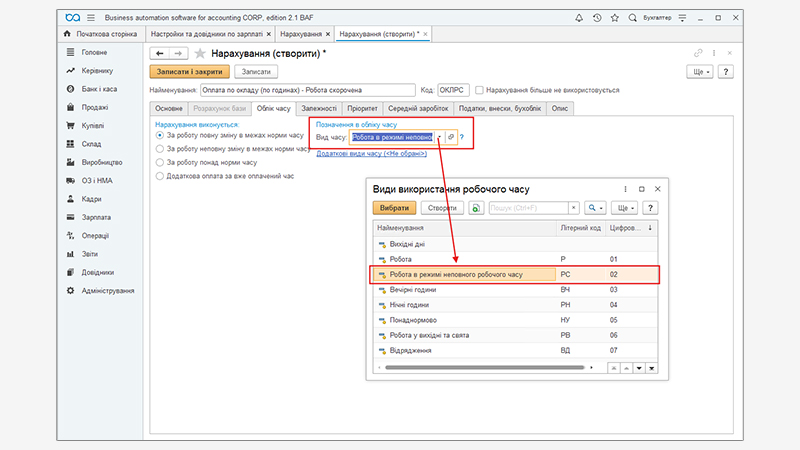Click the Додаткові види часу link
The height and width of the screenshot is (450, 800).
(371, 153)
